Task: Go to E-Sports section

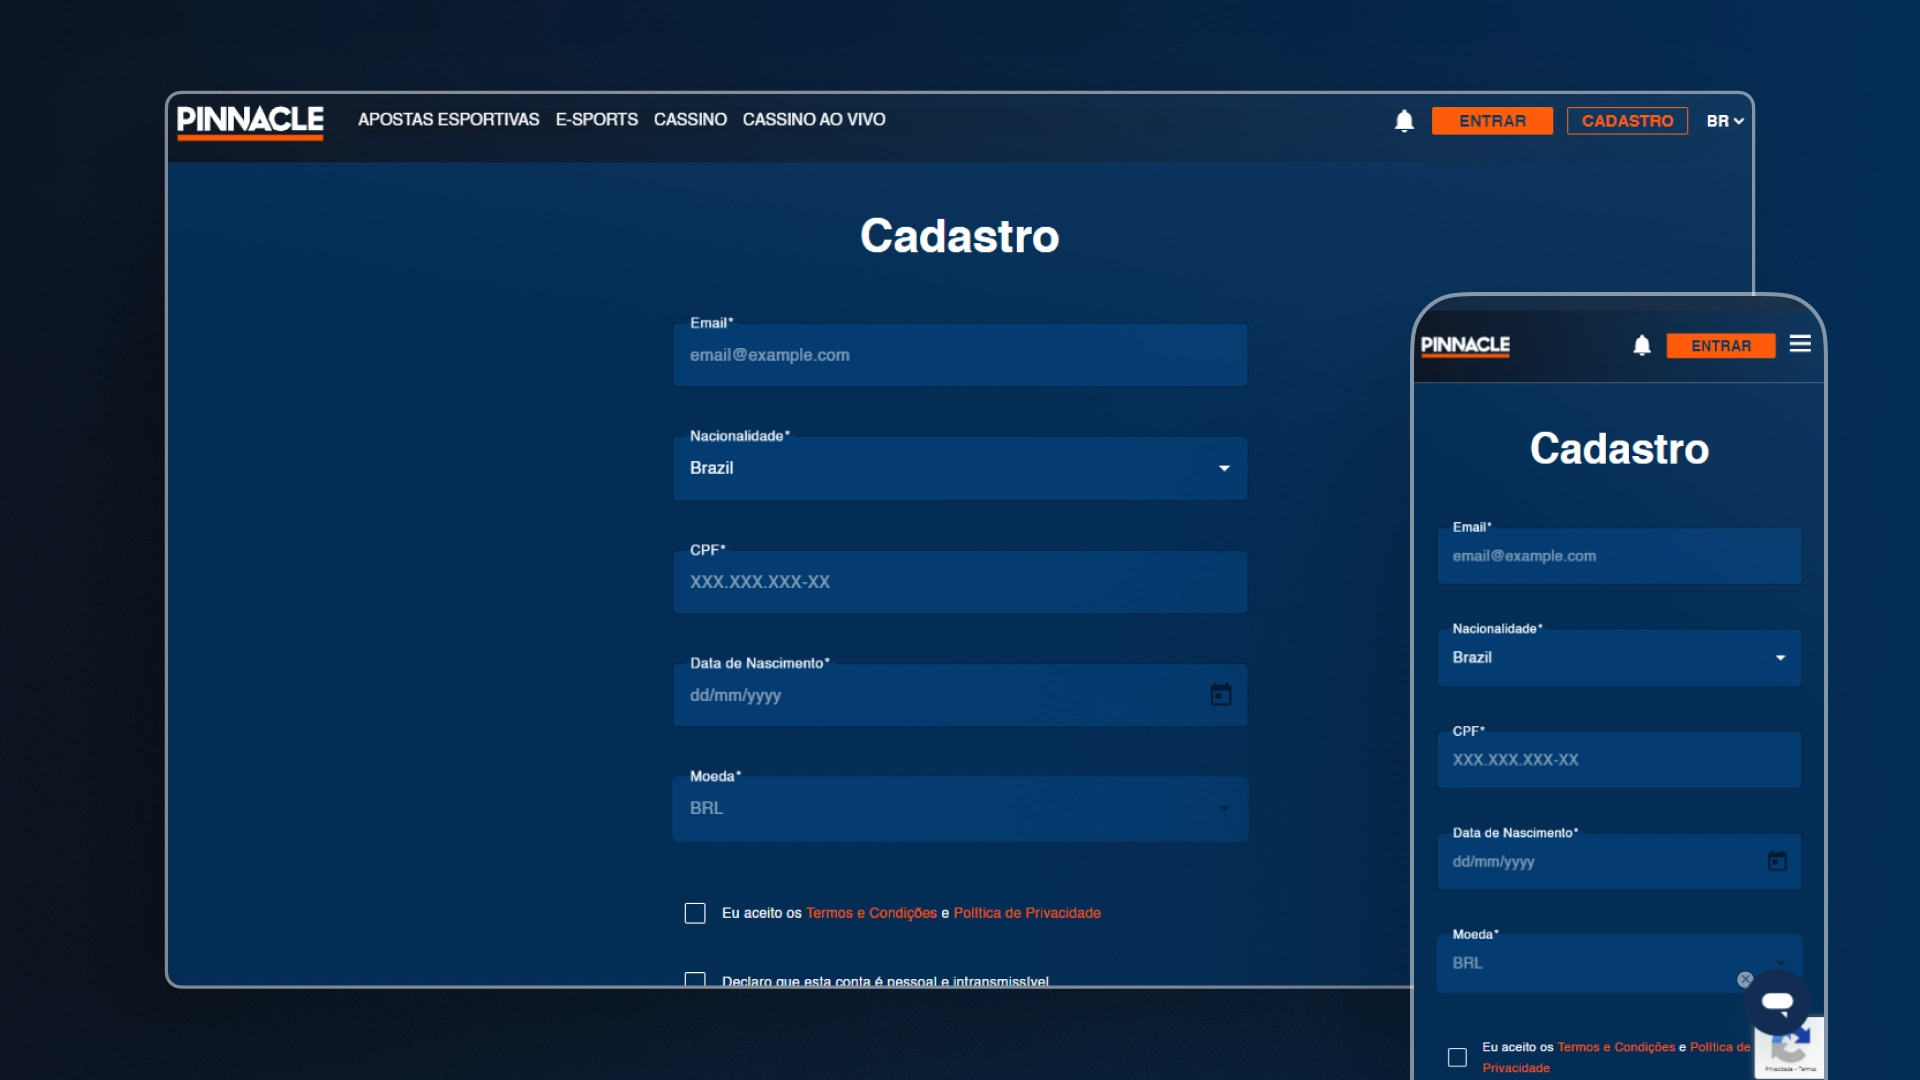Action: [596, 120]
